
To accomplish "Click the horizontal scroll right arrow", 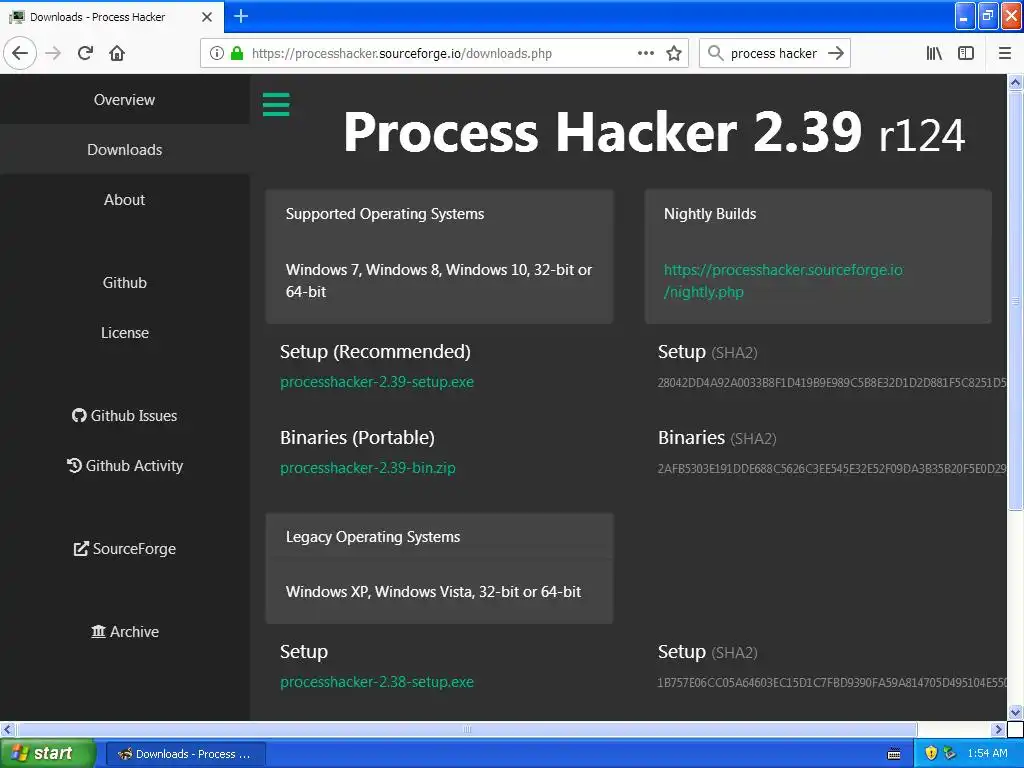I will click(998, 729).
